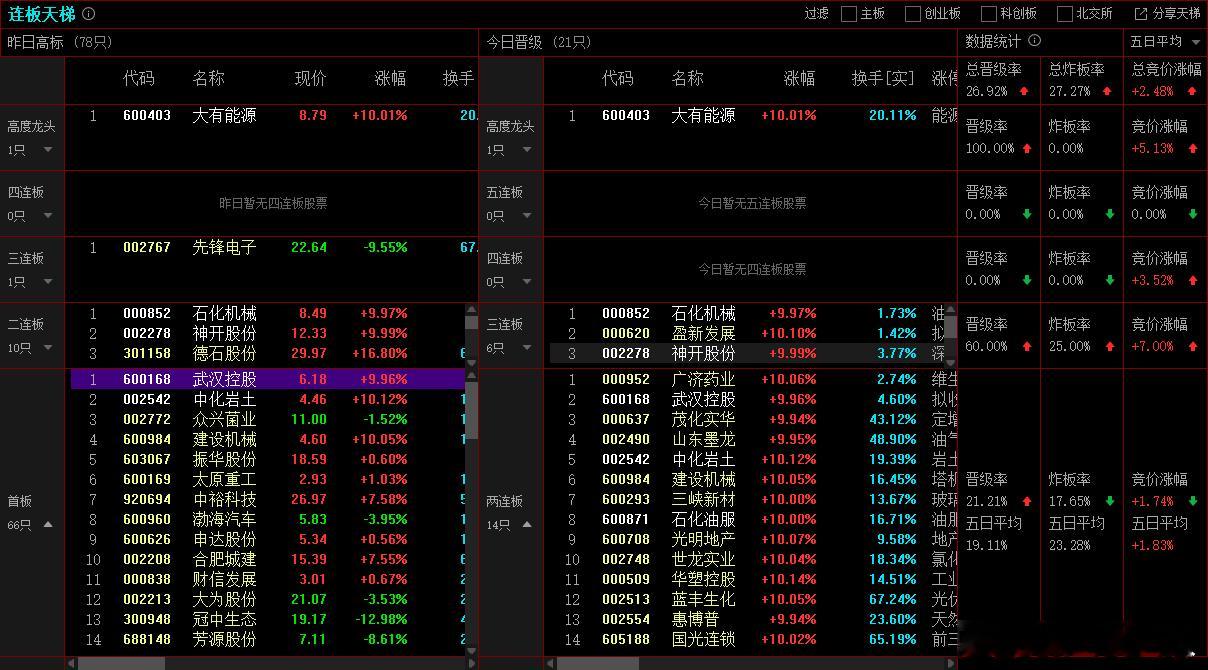Click the up arrow atop the right scrollbar

950,311
